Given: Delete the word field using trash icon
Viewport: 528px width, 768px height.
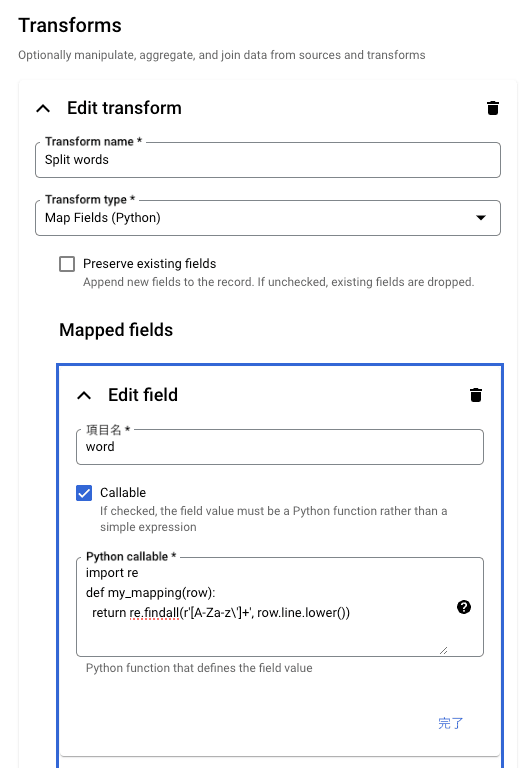Looking at the screenshot, I should pos(476,395).
